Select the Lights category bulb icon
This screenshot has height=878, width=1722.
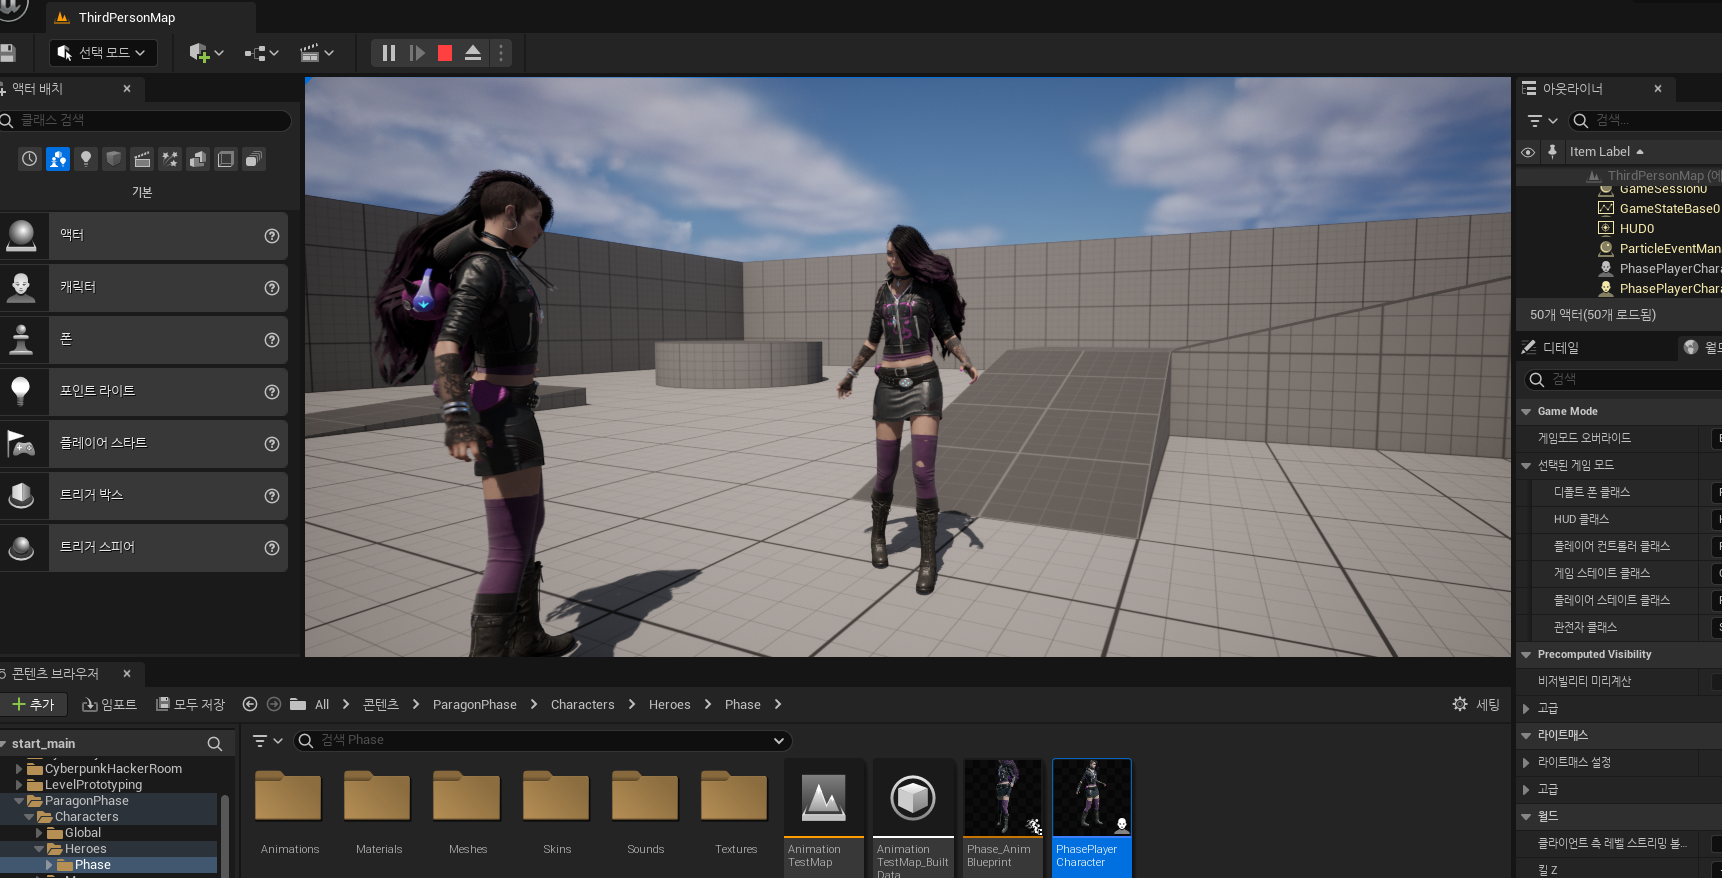tap(86, 159)
